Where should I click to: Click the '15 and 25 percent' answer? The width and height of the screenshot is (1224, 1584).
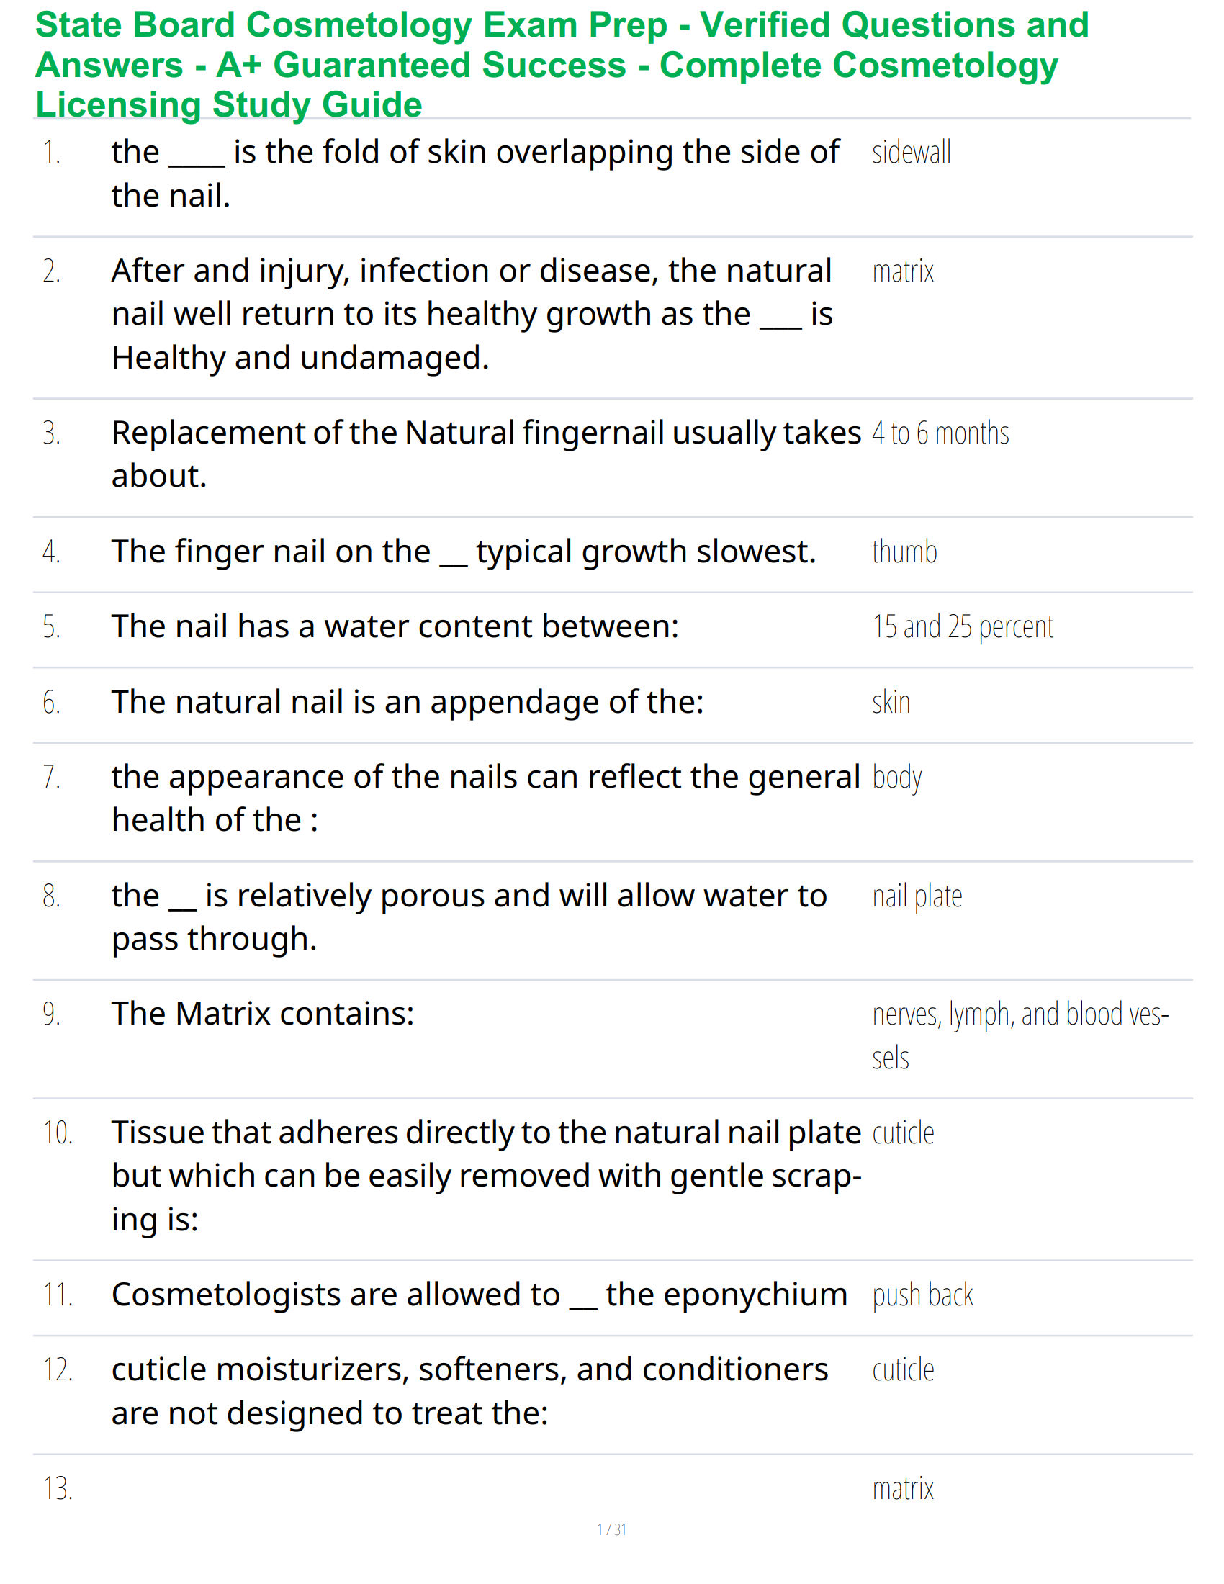963,627
